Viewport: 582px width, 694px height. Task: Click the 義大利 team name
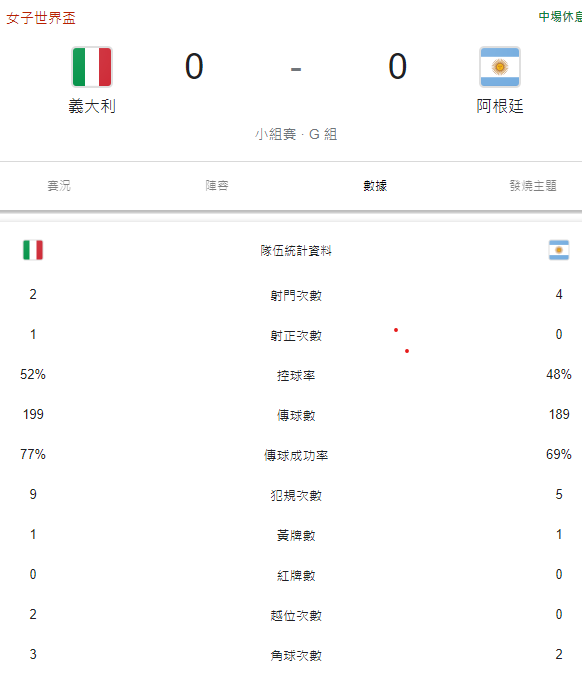tap(92, 106)
